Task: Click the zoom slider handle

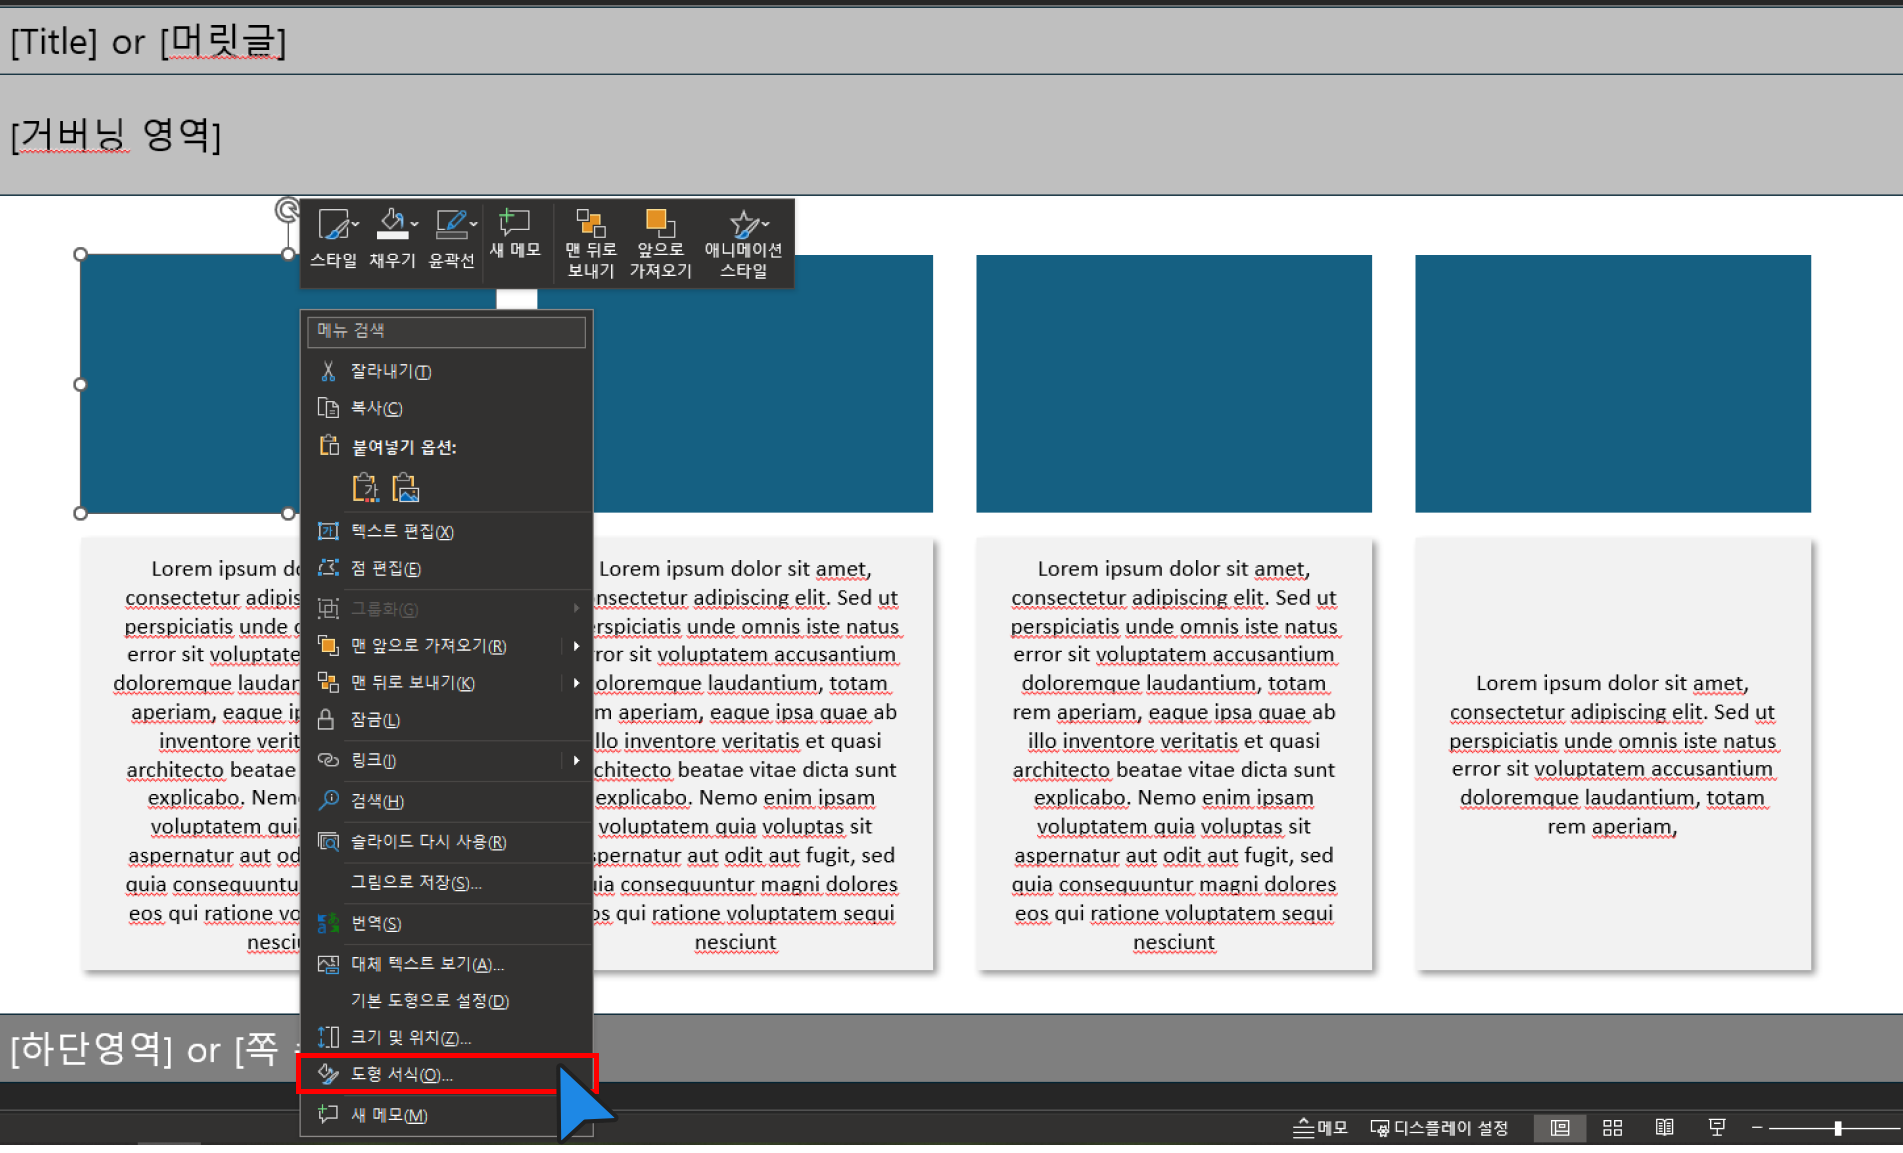Action: (x=1838, y=1128)
